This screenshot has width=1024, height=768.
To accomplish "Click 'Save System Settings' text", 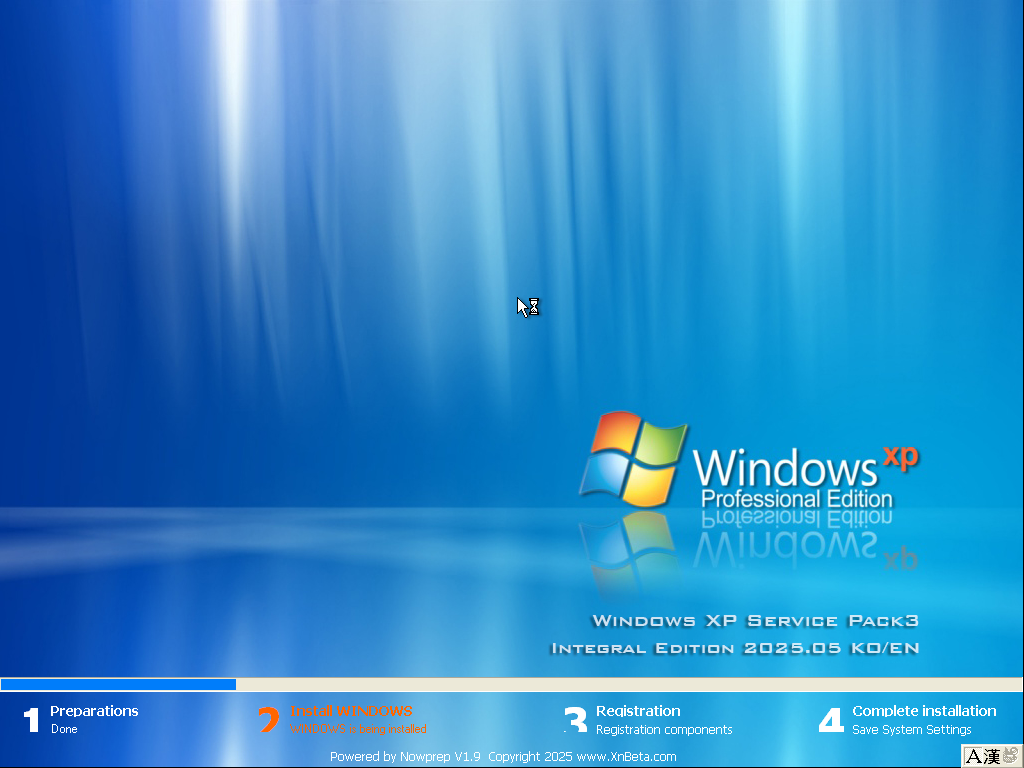I will click(x=912, y=729).
